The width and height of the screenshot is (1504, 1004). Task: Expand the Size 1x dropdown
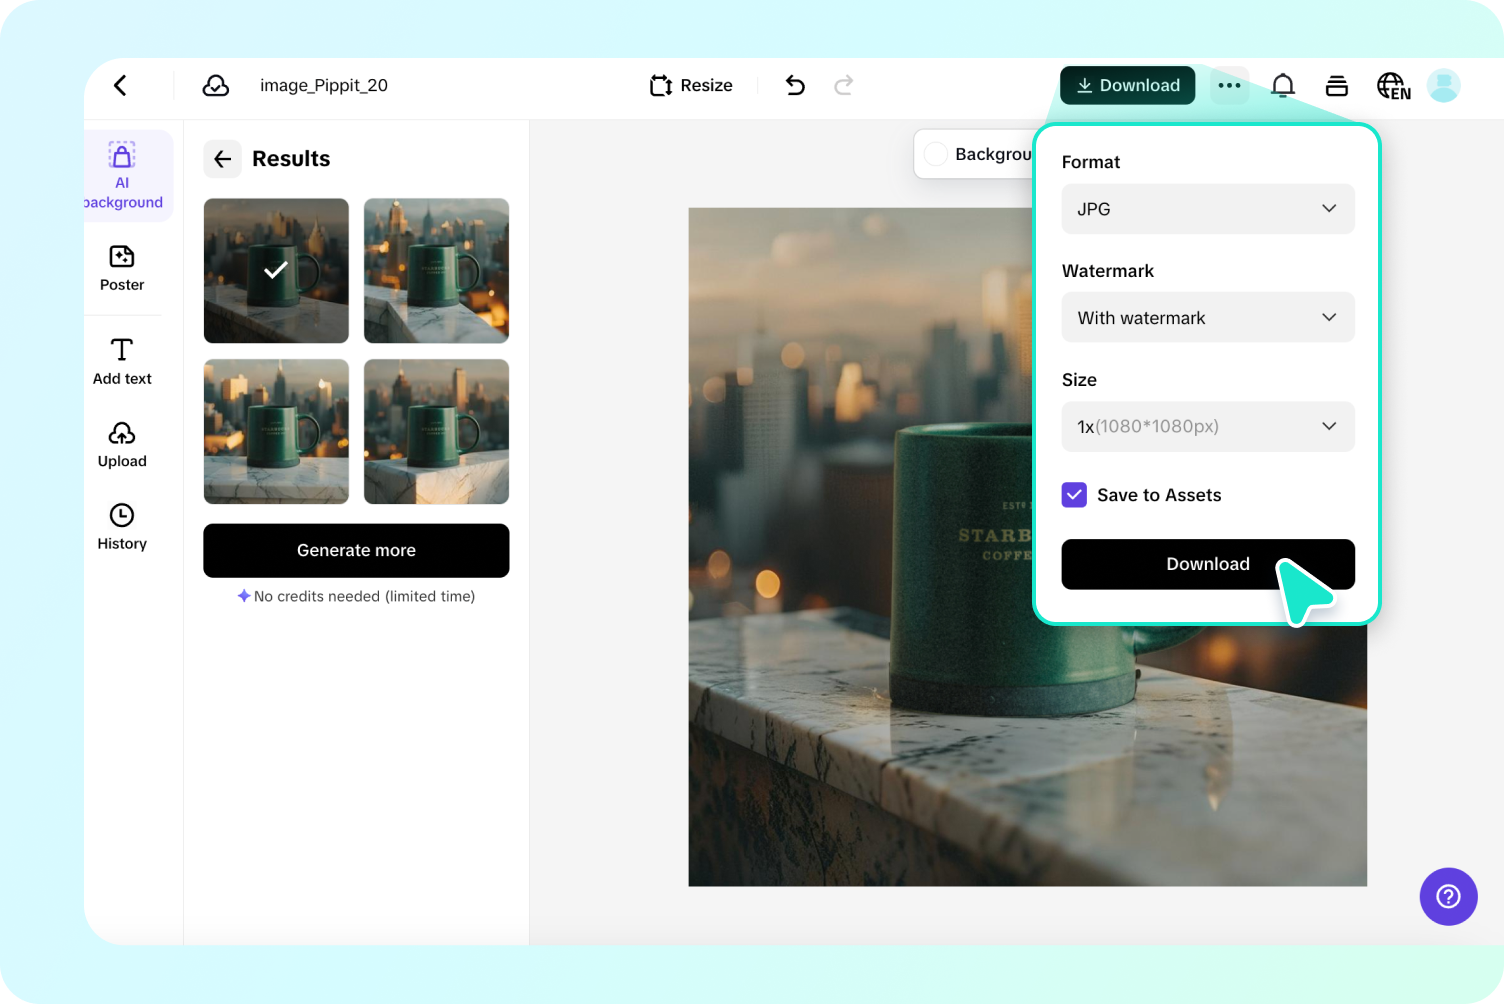click(1208, 426)
